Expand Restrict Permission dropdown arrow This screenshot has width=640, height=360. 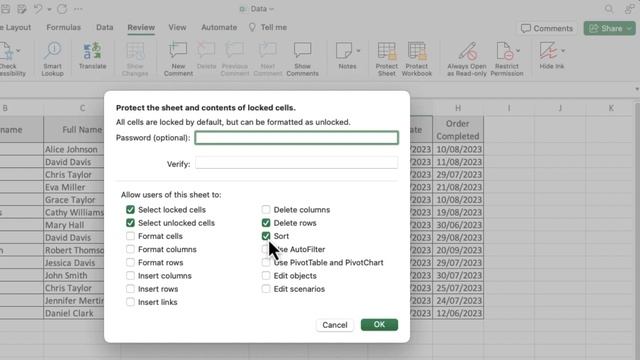(518, 51)
